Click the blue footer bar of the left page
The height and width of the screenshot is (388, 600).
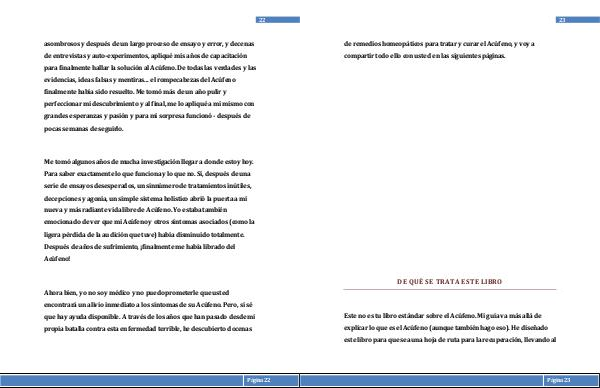(149, 380)
